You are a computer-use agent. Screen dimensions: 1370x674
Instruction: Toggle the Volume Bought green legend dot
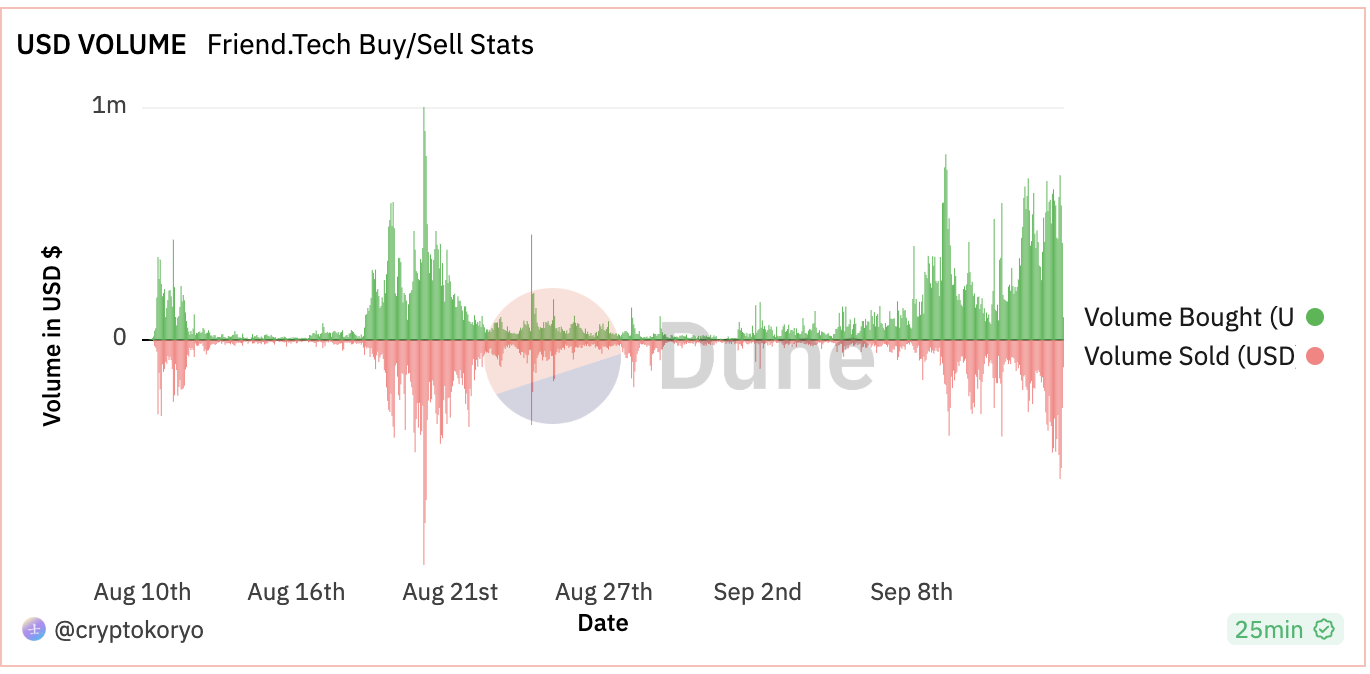[1315, 317]
